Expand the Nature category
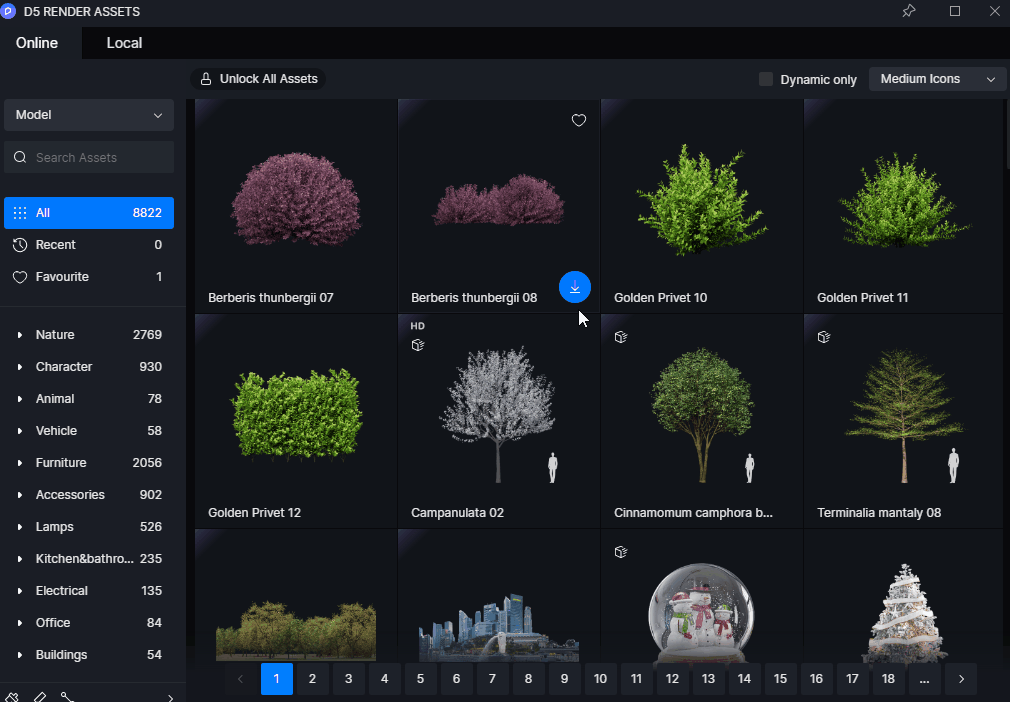Viewport: 1010px width, 702px height. point(20,335)
